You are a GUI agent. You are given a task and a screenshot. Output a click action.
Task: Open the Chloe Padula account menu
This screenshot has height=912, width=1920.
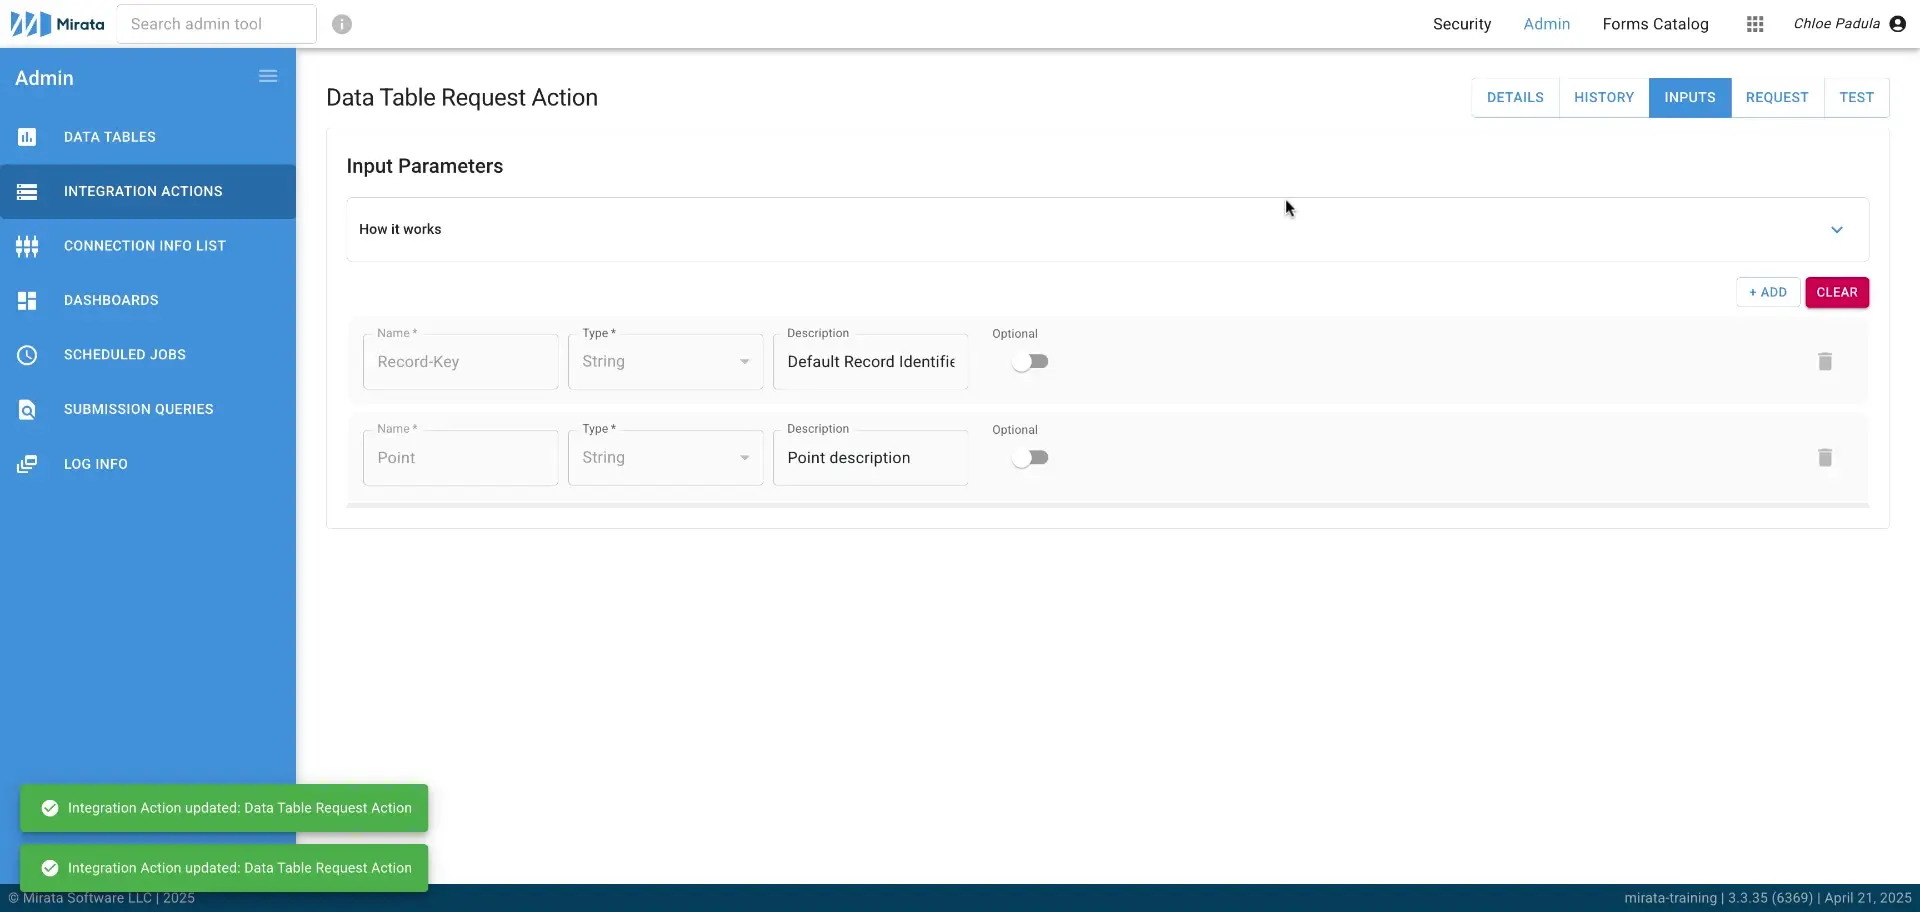pyautogui.click(x=1849, y=23)
